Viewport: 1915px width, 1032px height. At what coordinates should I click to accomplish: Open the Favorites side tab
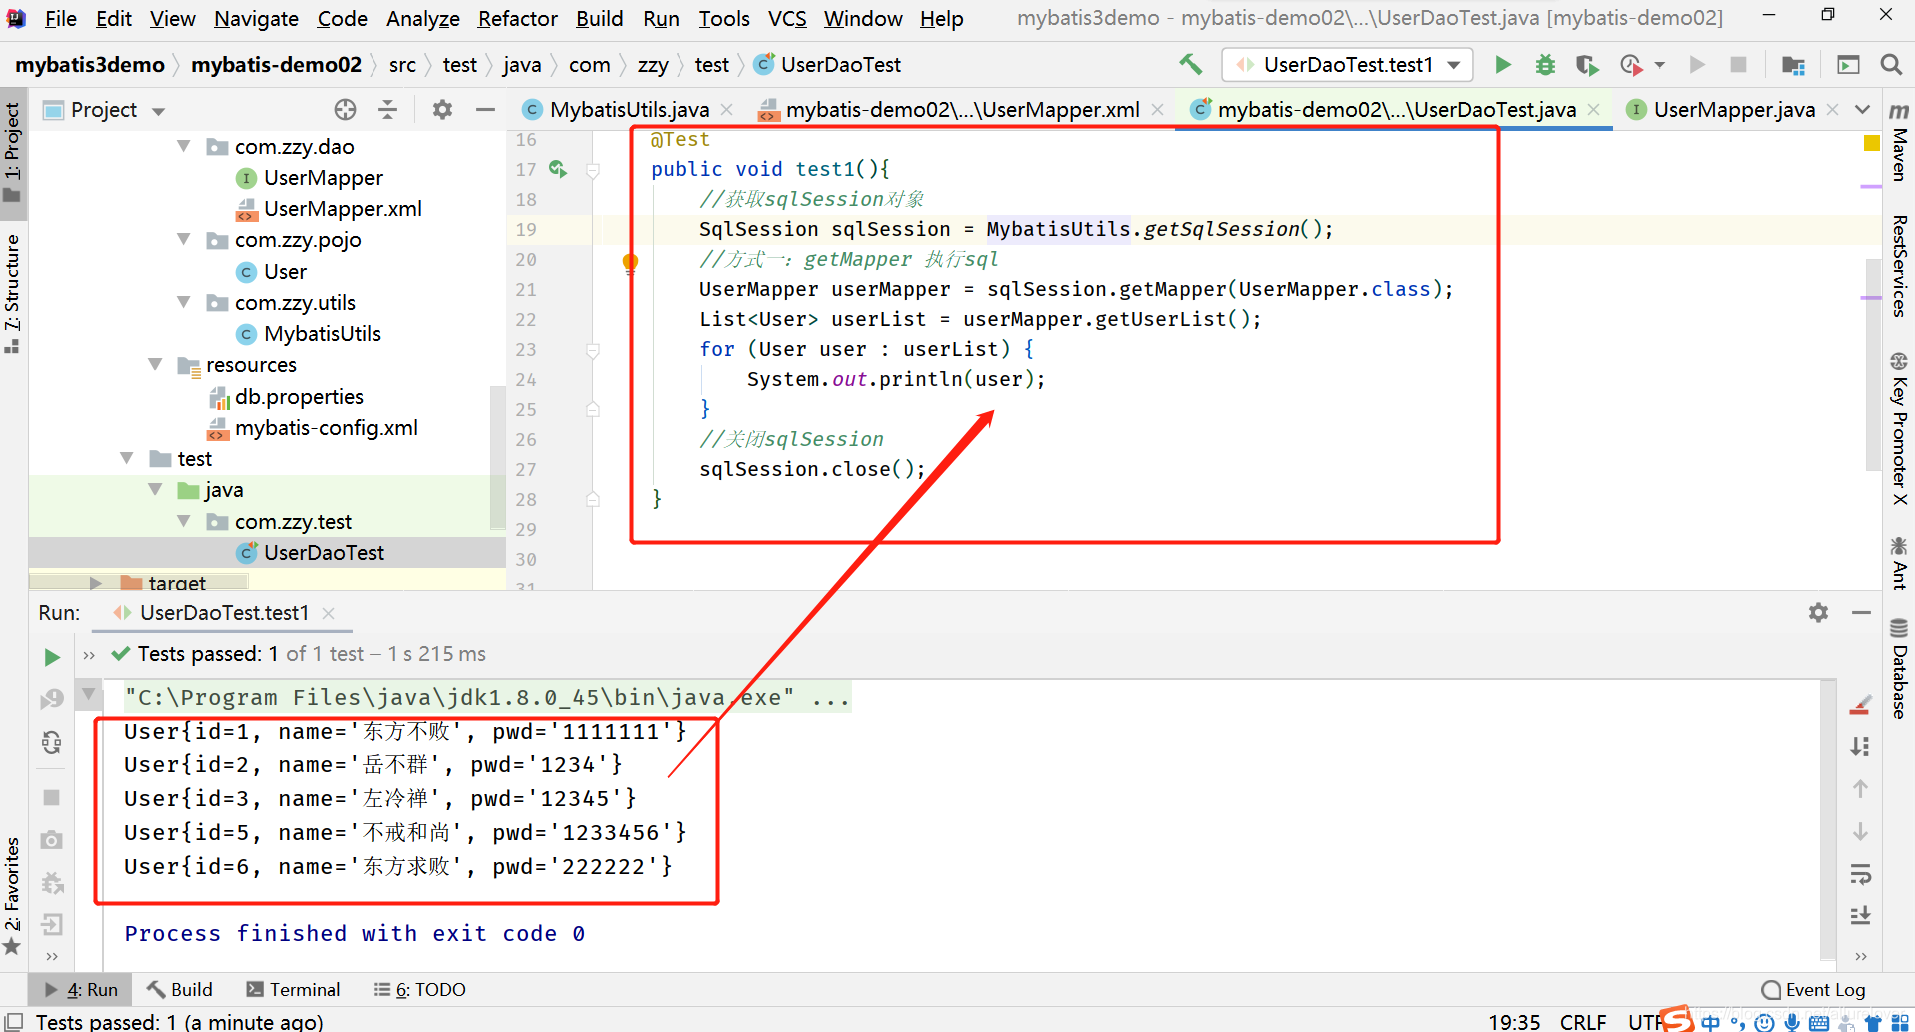pos(12,896)
